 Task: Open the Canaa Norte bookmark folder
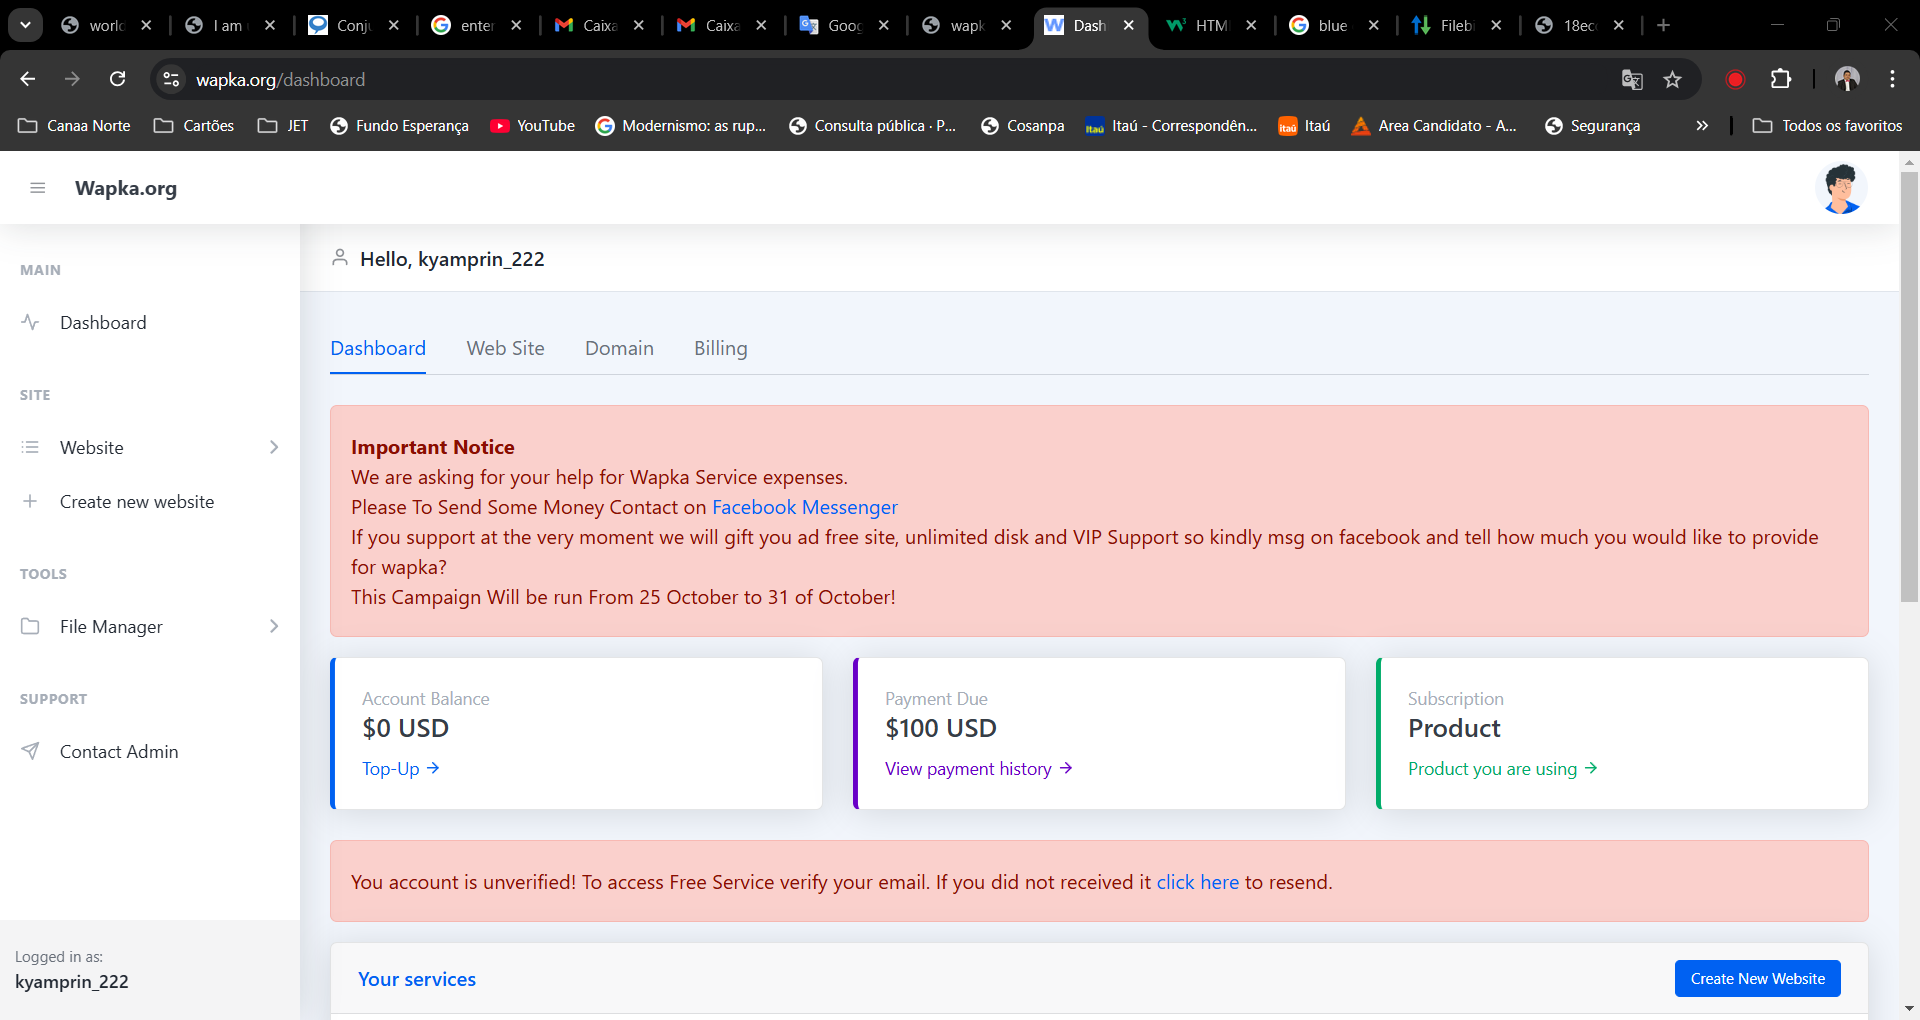pos(74,125)
